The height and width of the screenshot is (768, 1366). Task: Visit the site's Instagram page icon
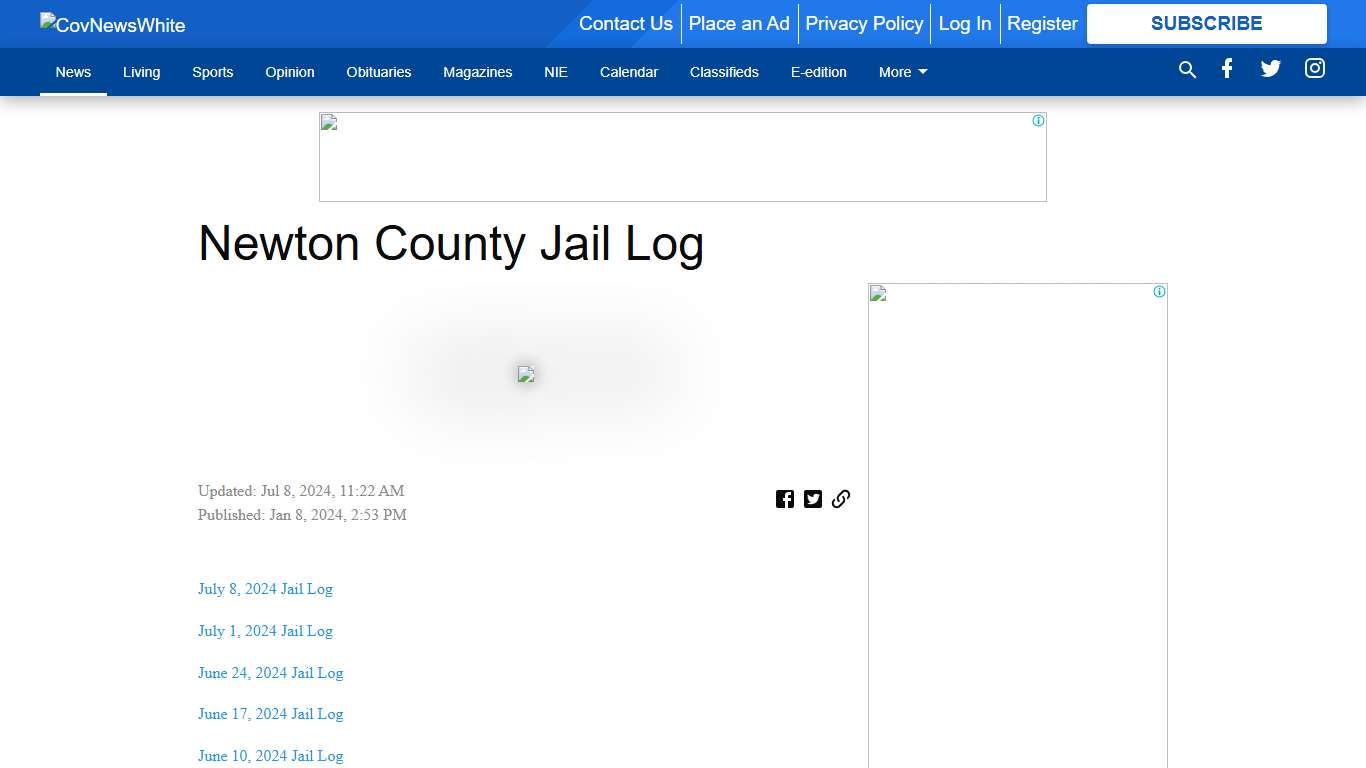[1314, 68]
